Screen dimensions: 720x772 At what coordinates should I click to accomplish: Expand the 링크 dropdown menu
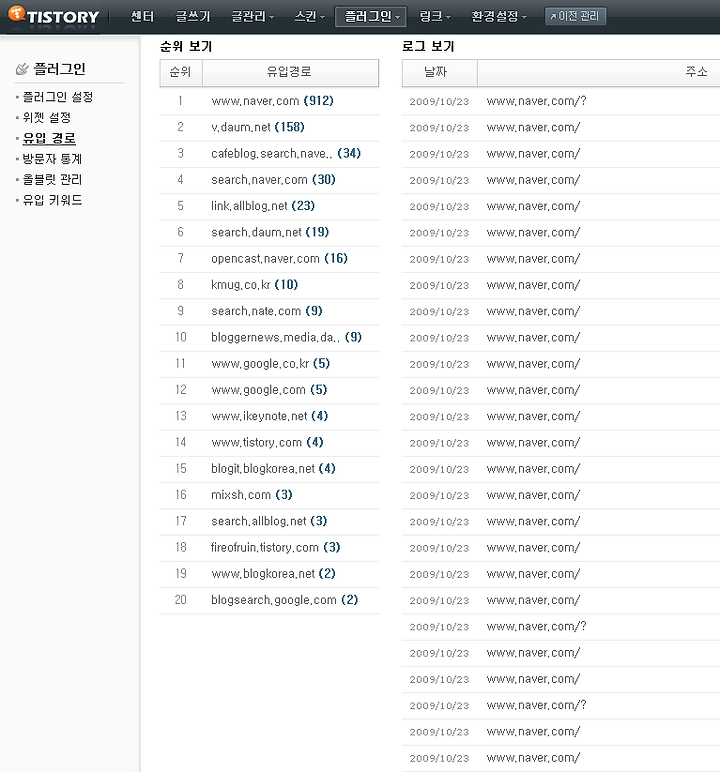click(x=435, y=16)
